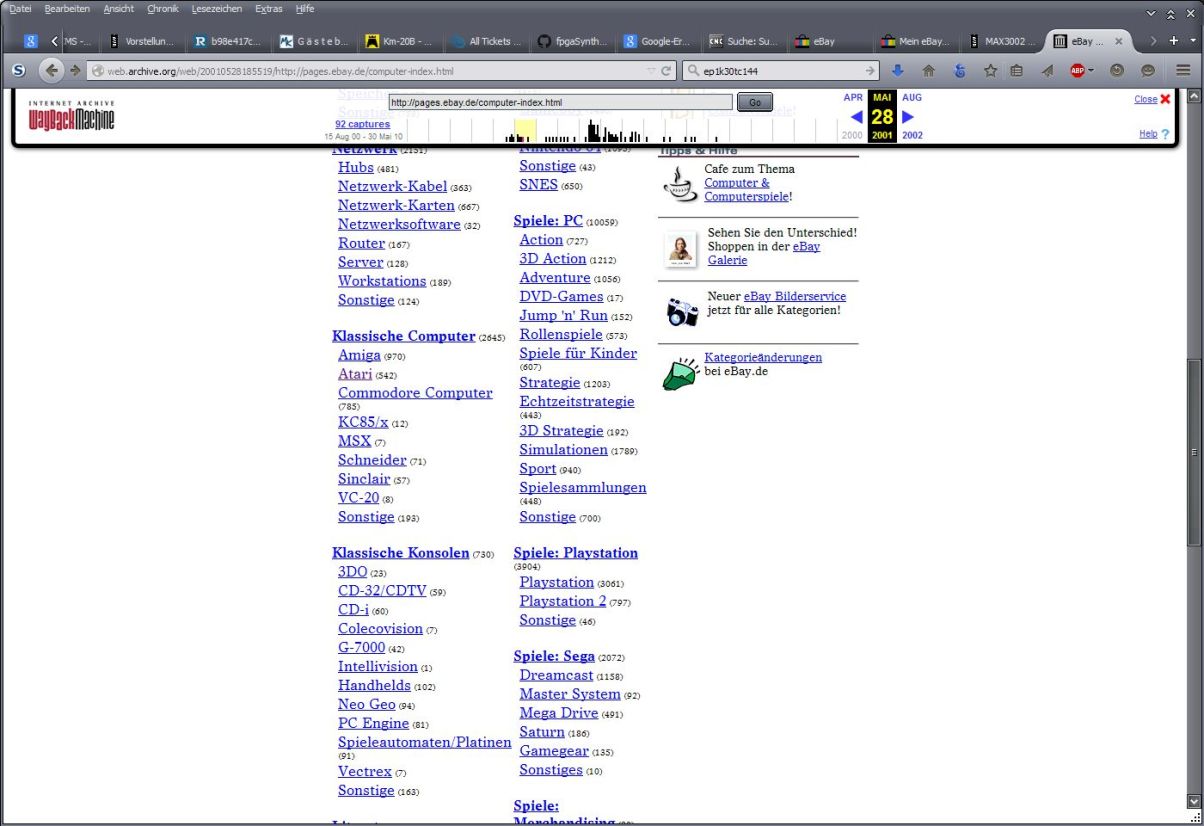The width and height of the screenshot is (1204, 826).
Task: List all tabs dropdown arrow
Action: (1192, 41)
